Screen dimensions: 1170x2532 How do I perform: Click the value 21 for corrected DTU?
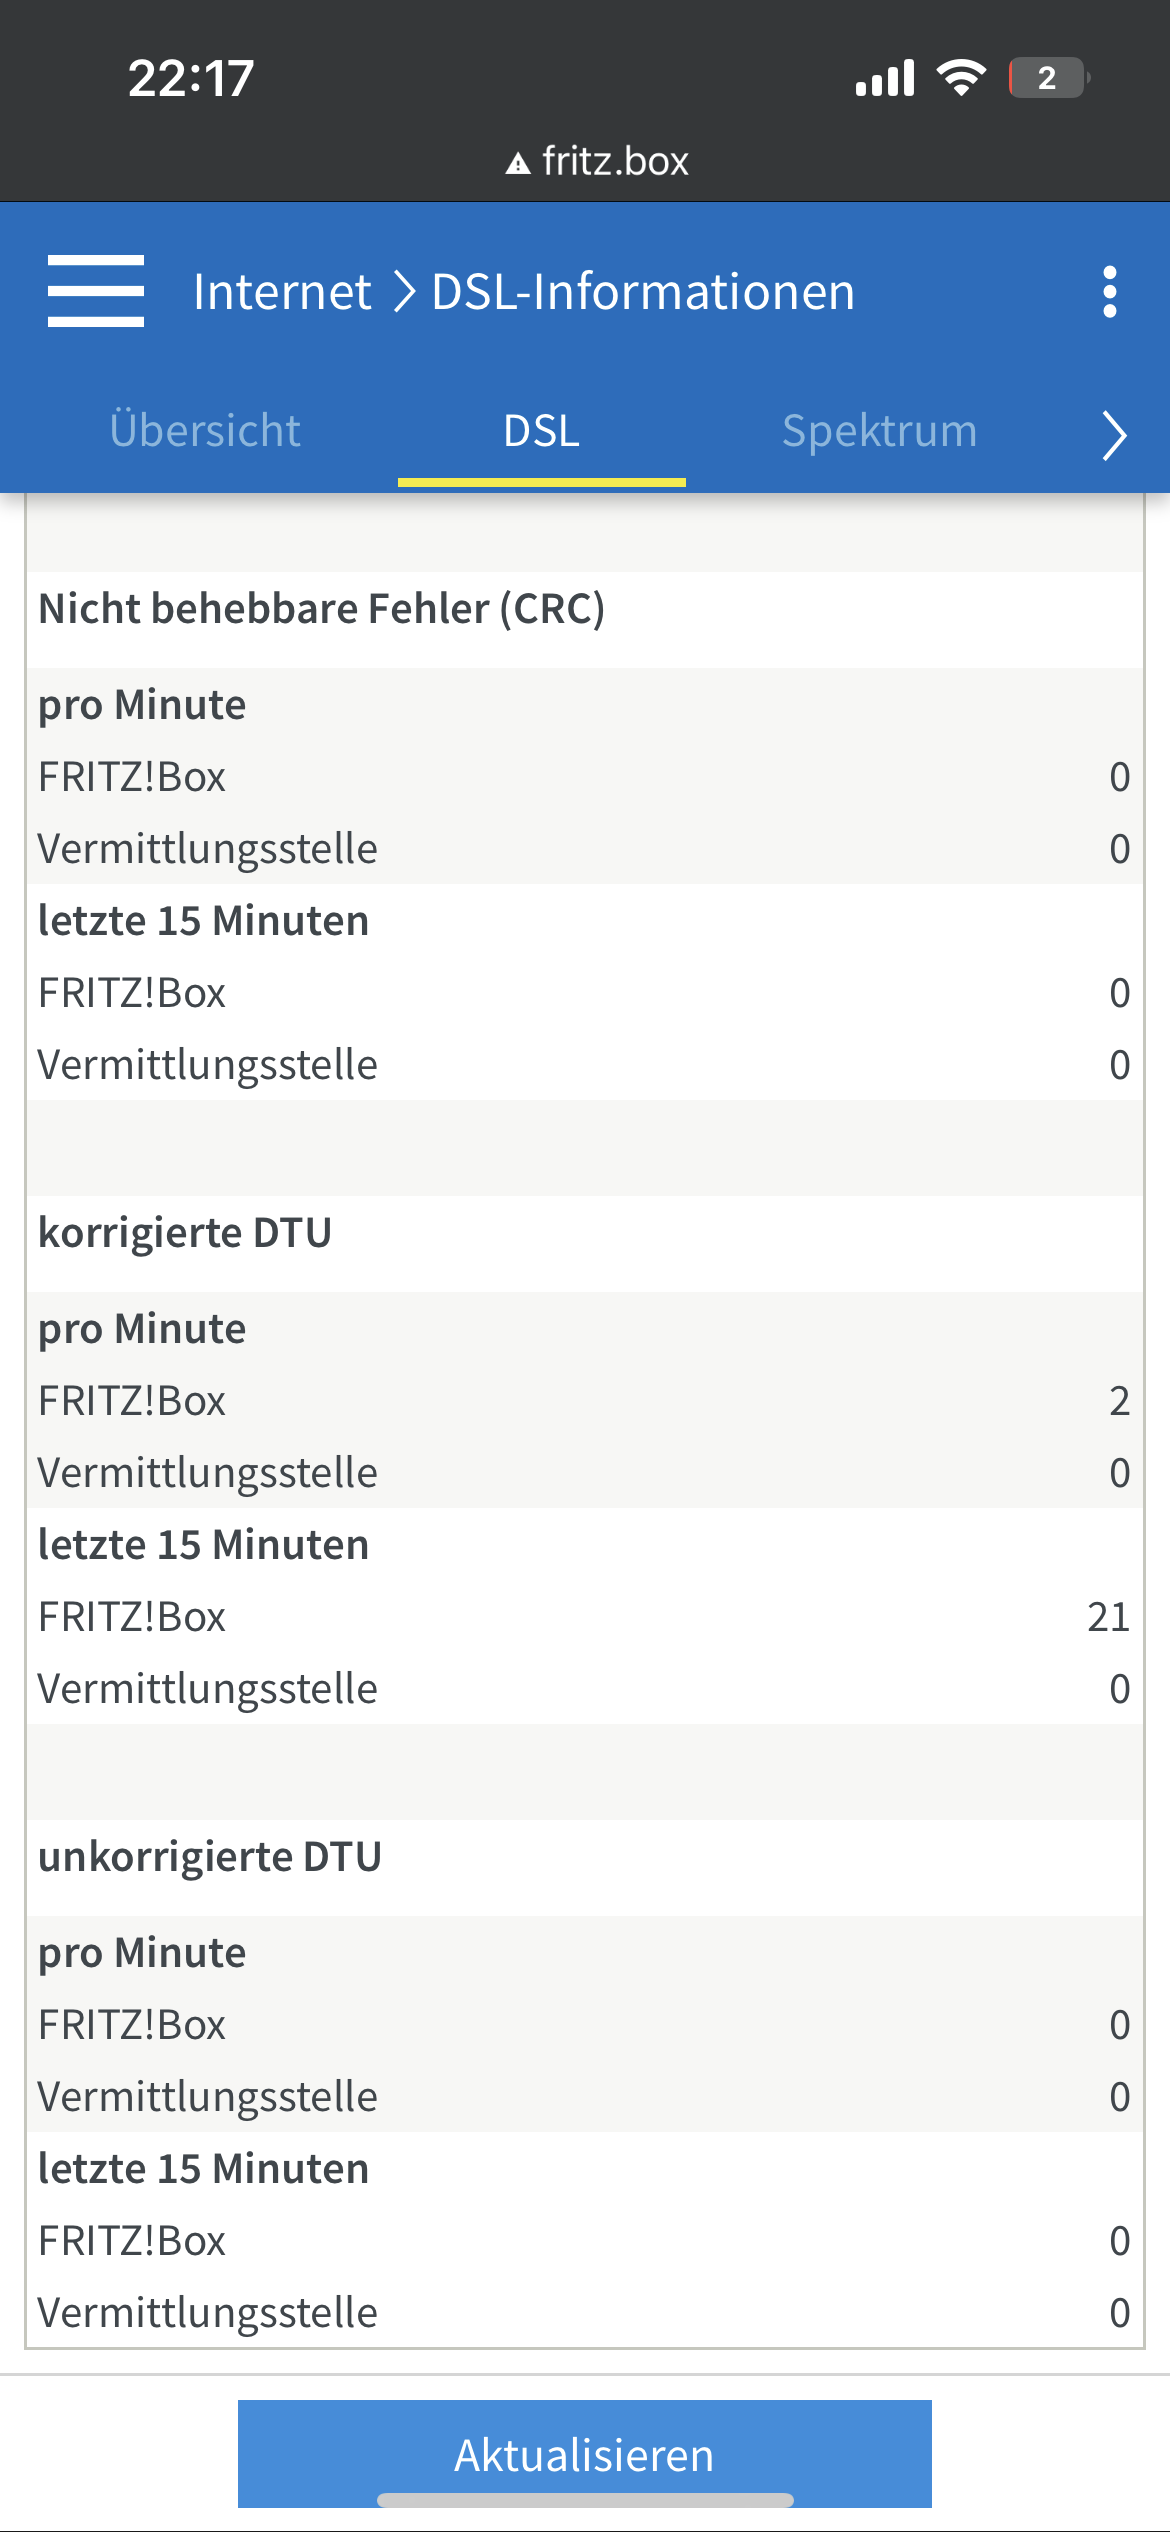(1108, 1617)
